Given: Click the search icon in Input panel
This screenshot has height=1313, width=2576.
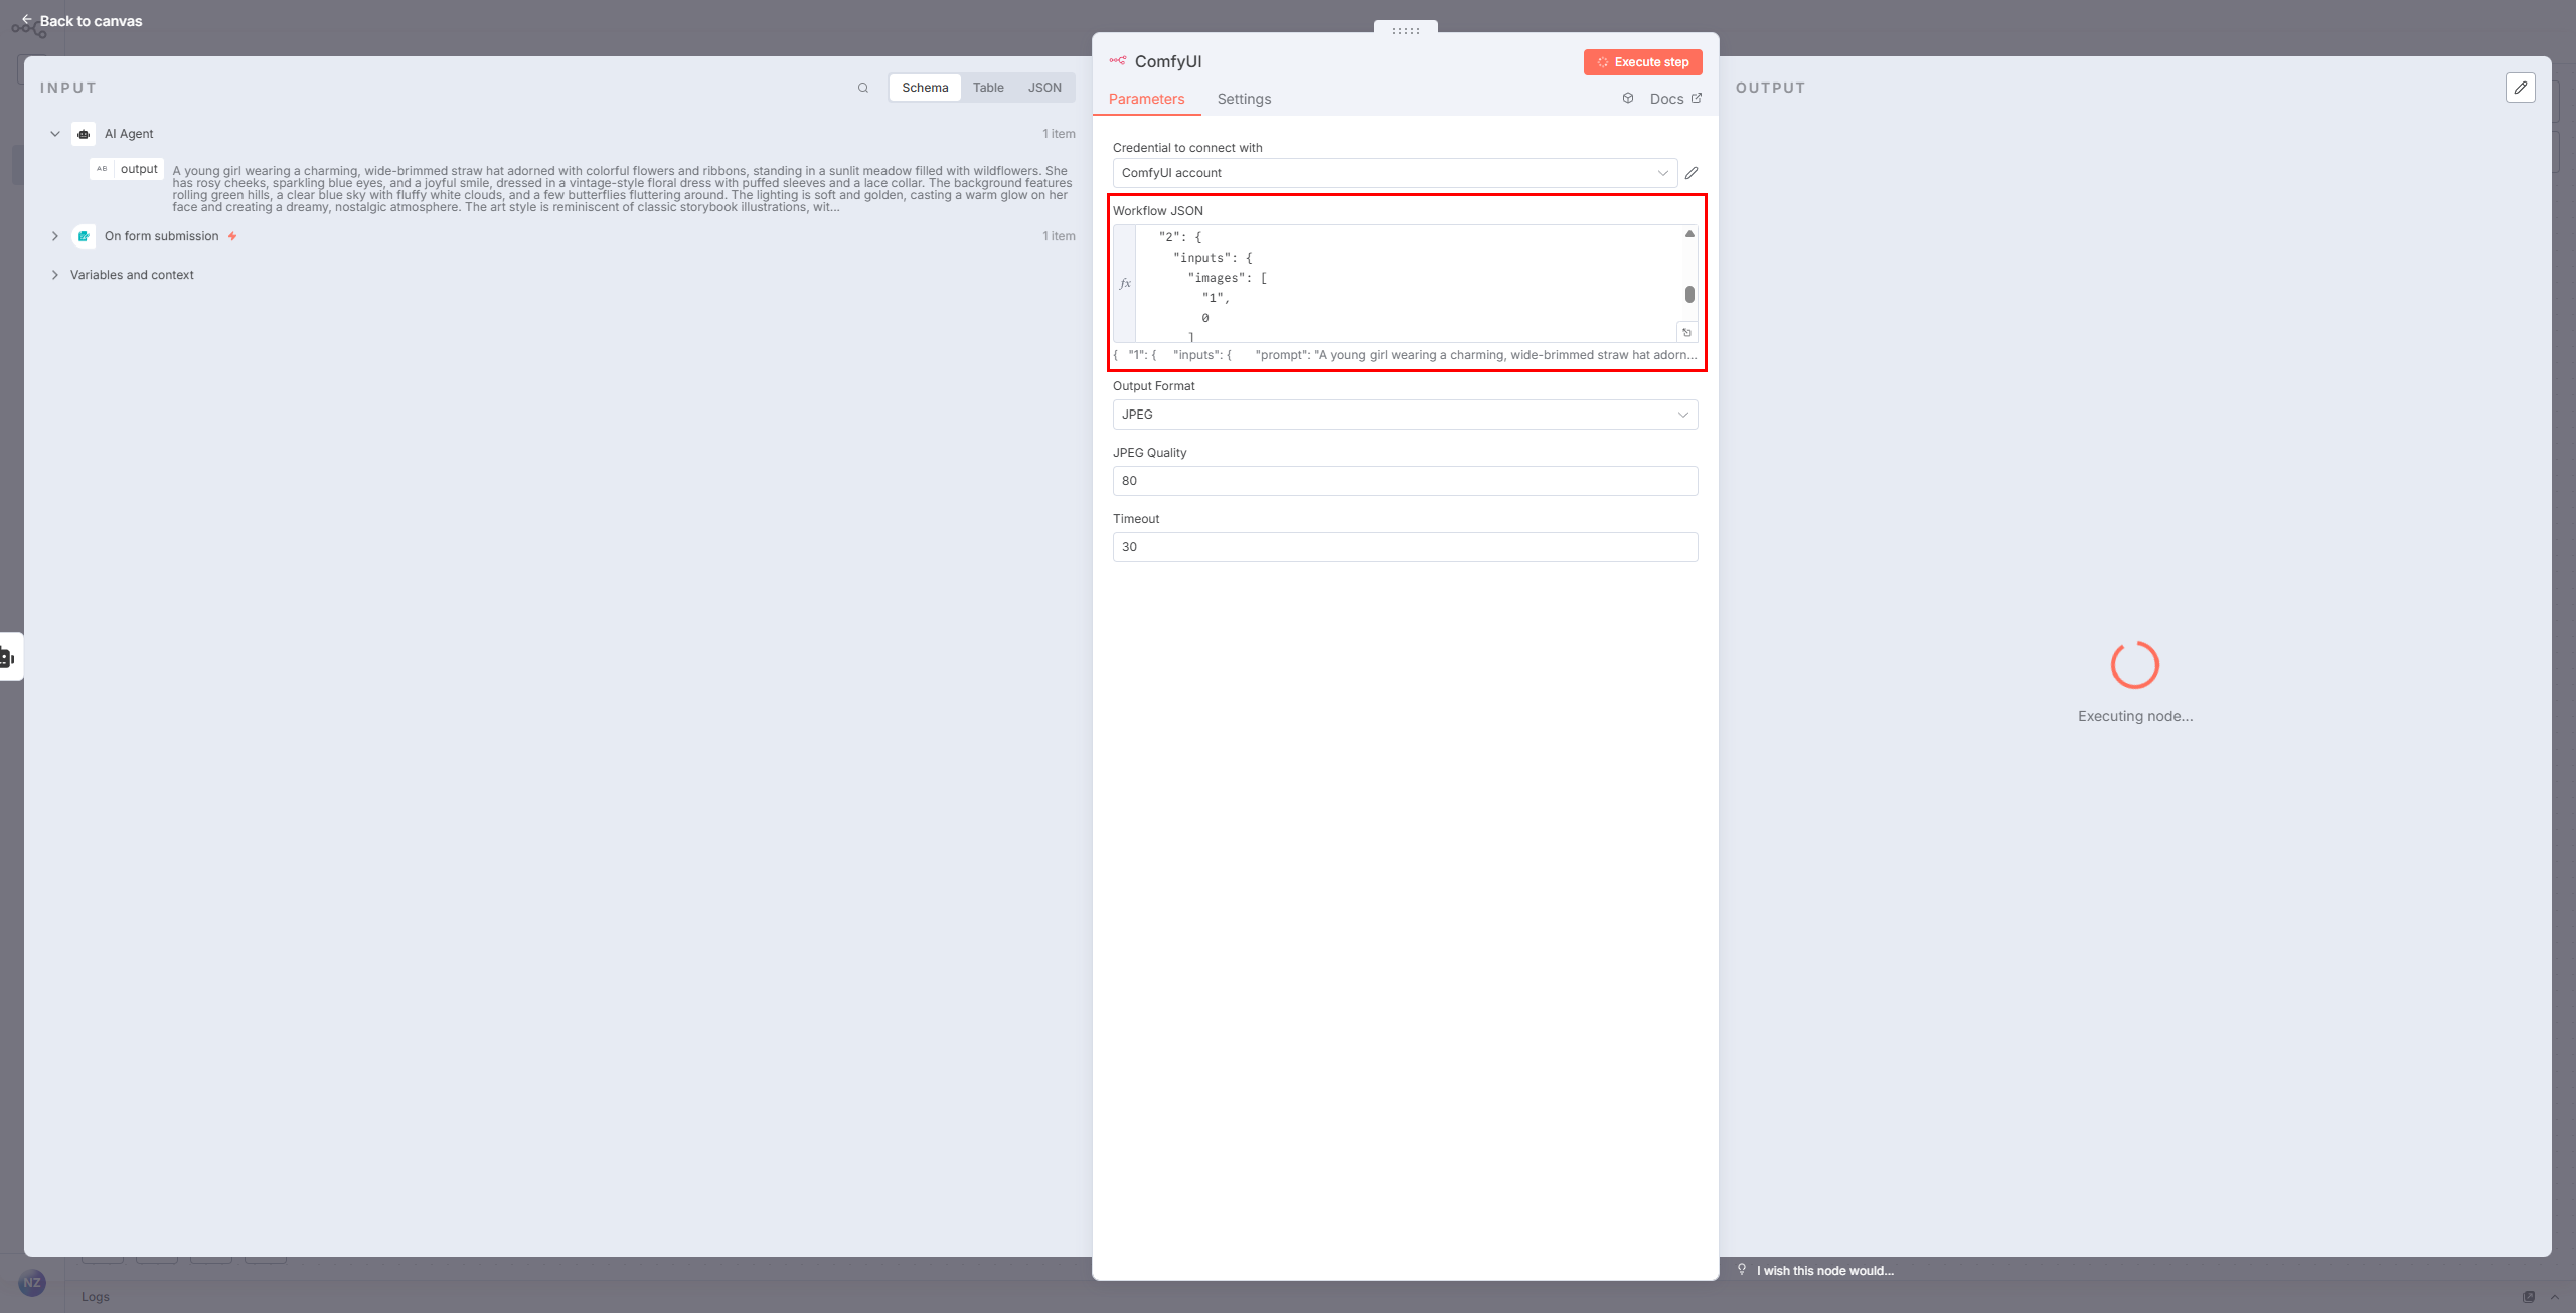Looking at the screenshot, I should pyautogui.click(x=863, y=88).
